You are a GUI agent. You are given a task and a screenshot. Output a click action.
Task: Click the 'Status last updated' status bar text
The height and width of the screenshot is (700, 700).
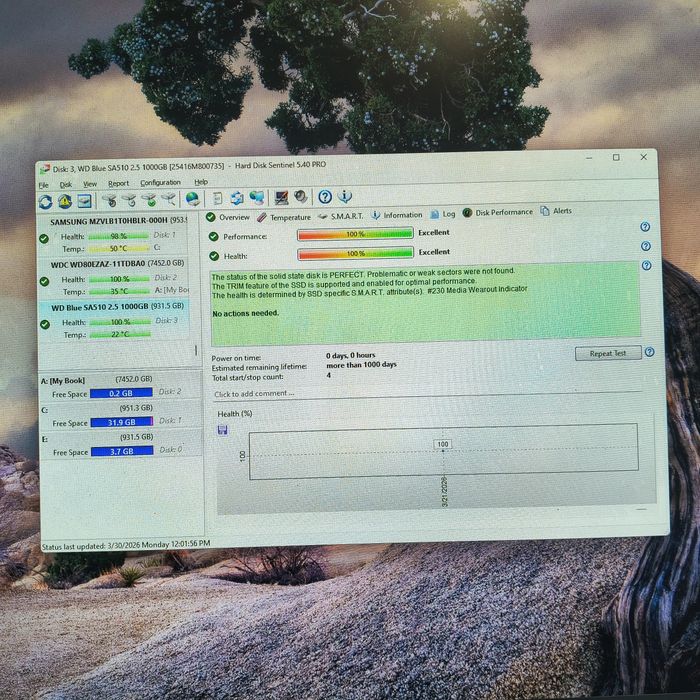point(125,546)
